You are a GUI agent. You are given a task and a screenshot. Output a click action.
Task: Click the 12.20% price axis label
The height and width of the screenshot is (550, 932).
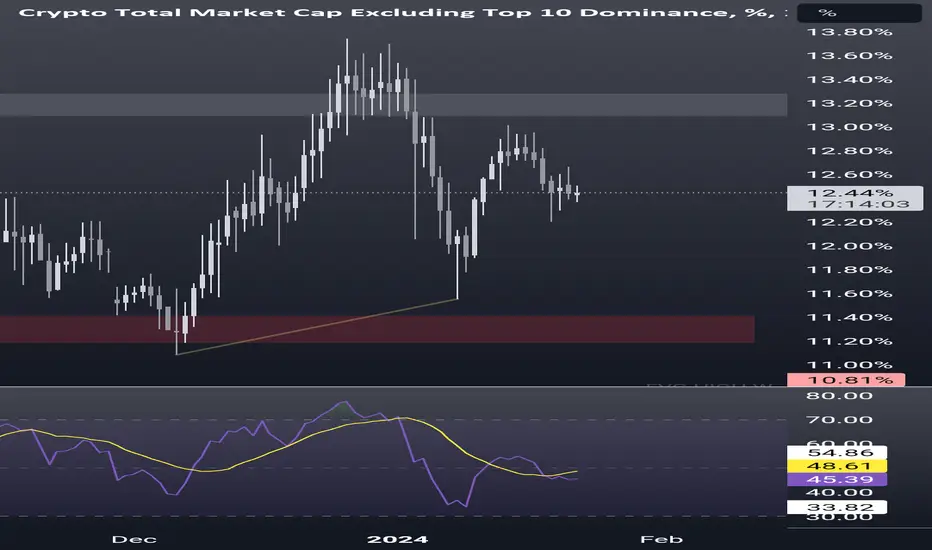pos(849,222)
